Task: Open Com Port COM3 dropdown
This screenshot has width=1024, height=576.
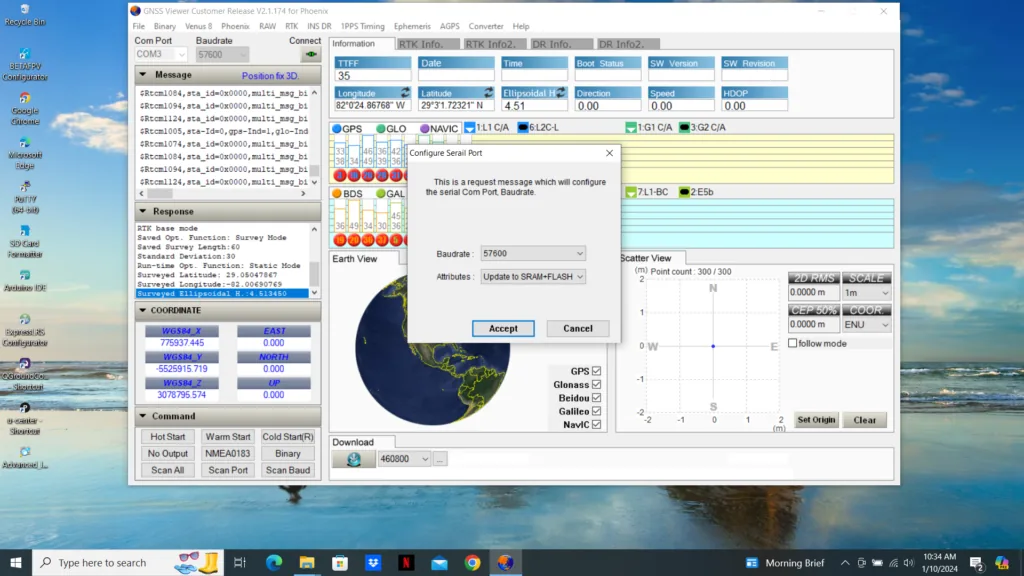Action: [161, 54]
